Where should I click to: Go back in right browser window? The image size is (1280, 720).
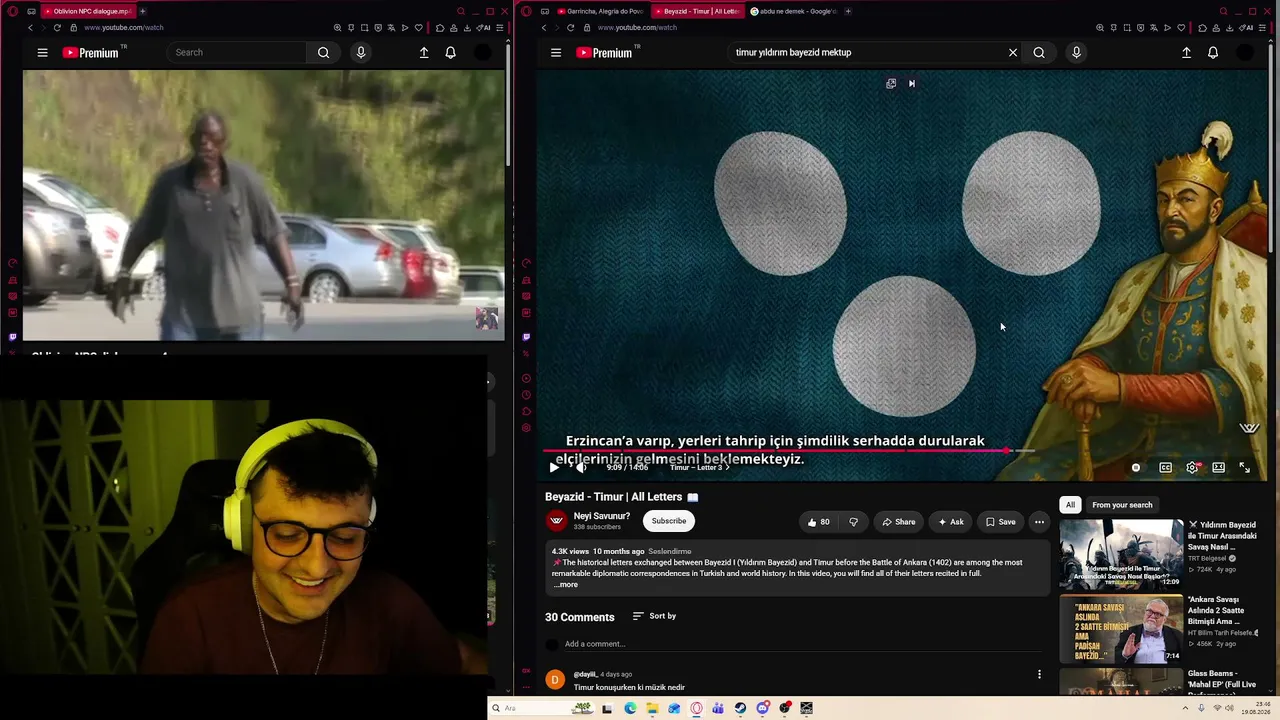tap(544, 28)
